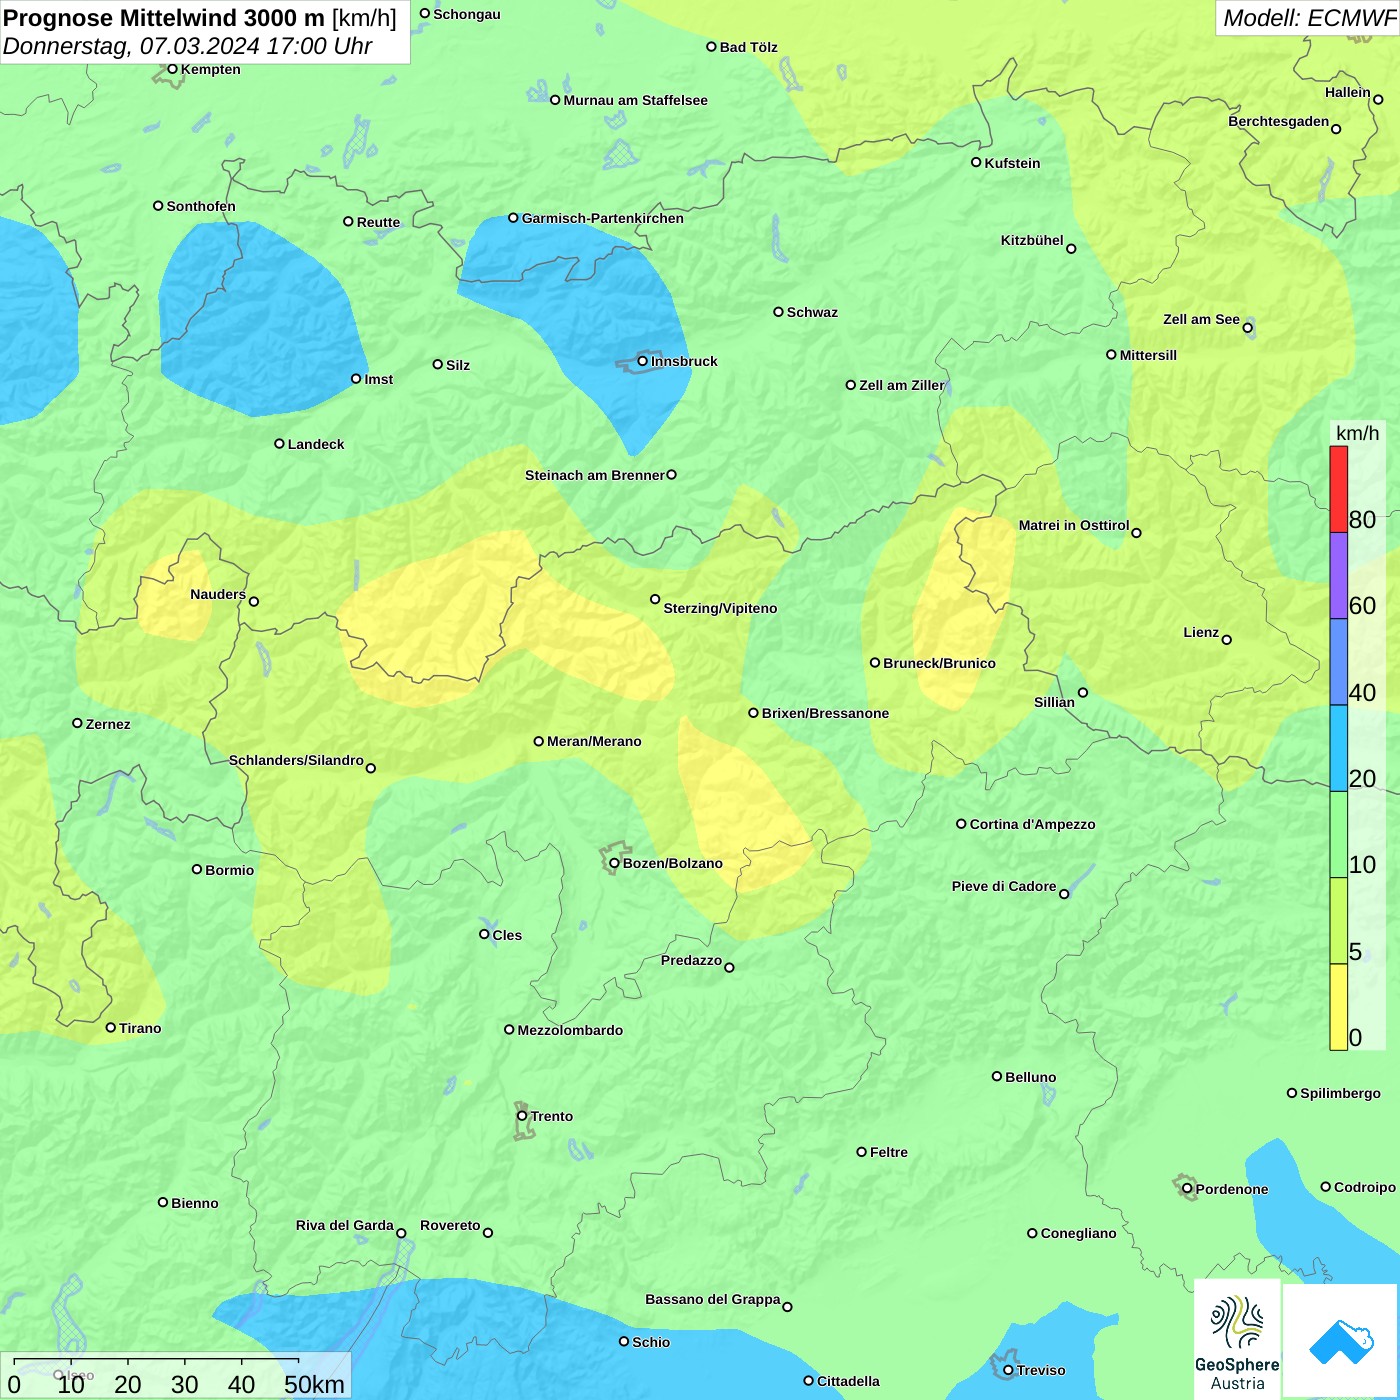Click the yellow 0-5 km/h legend swatch

pos(1338,1007)
